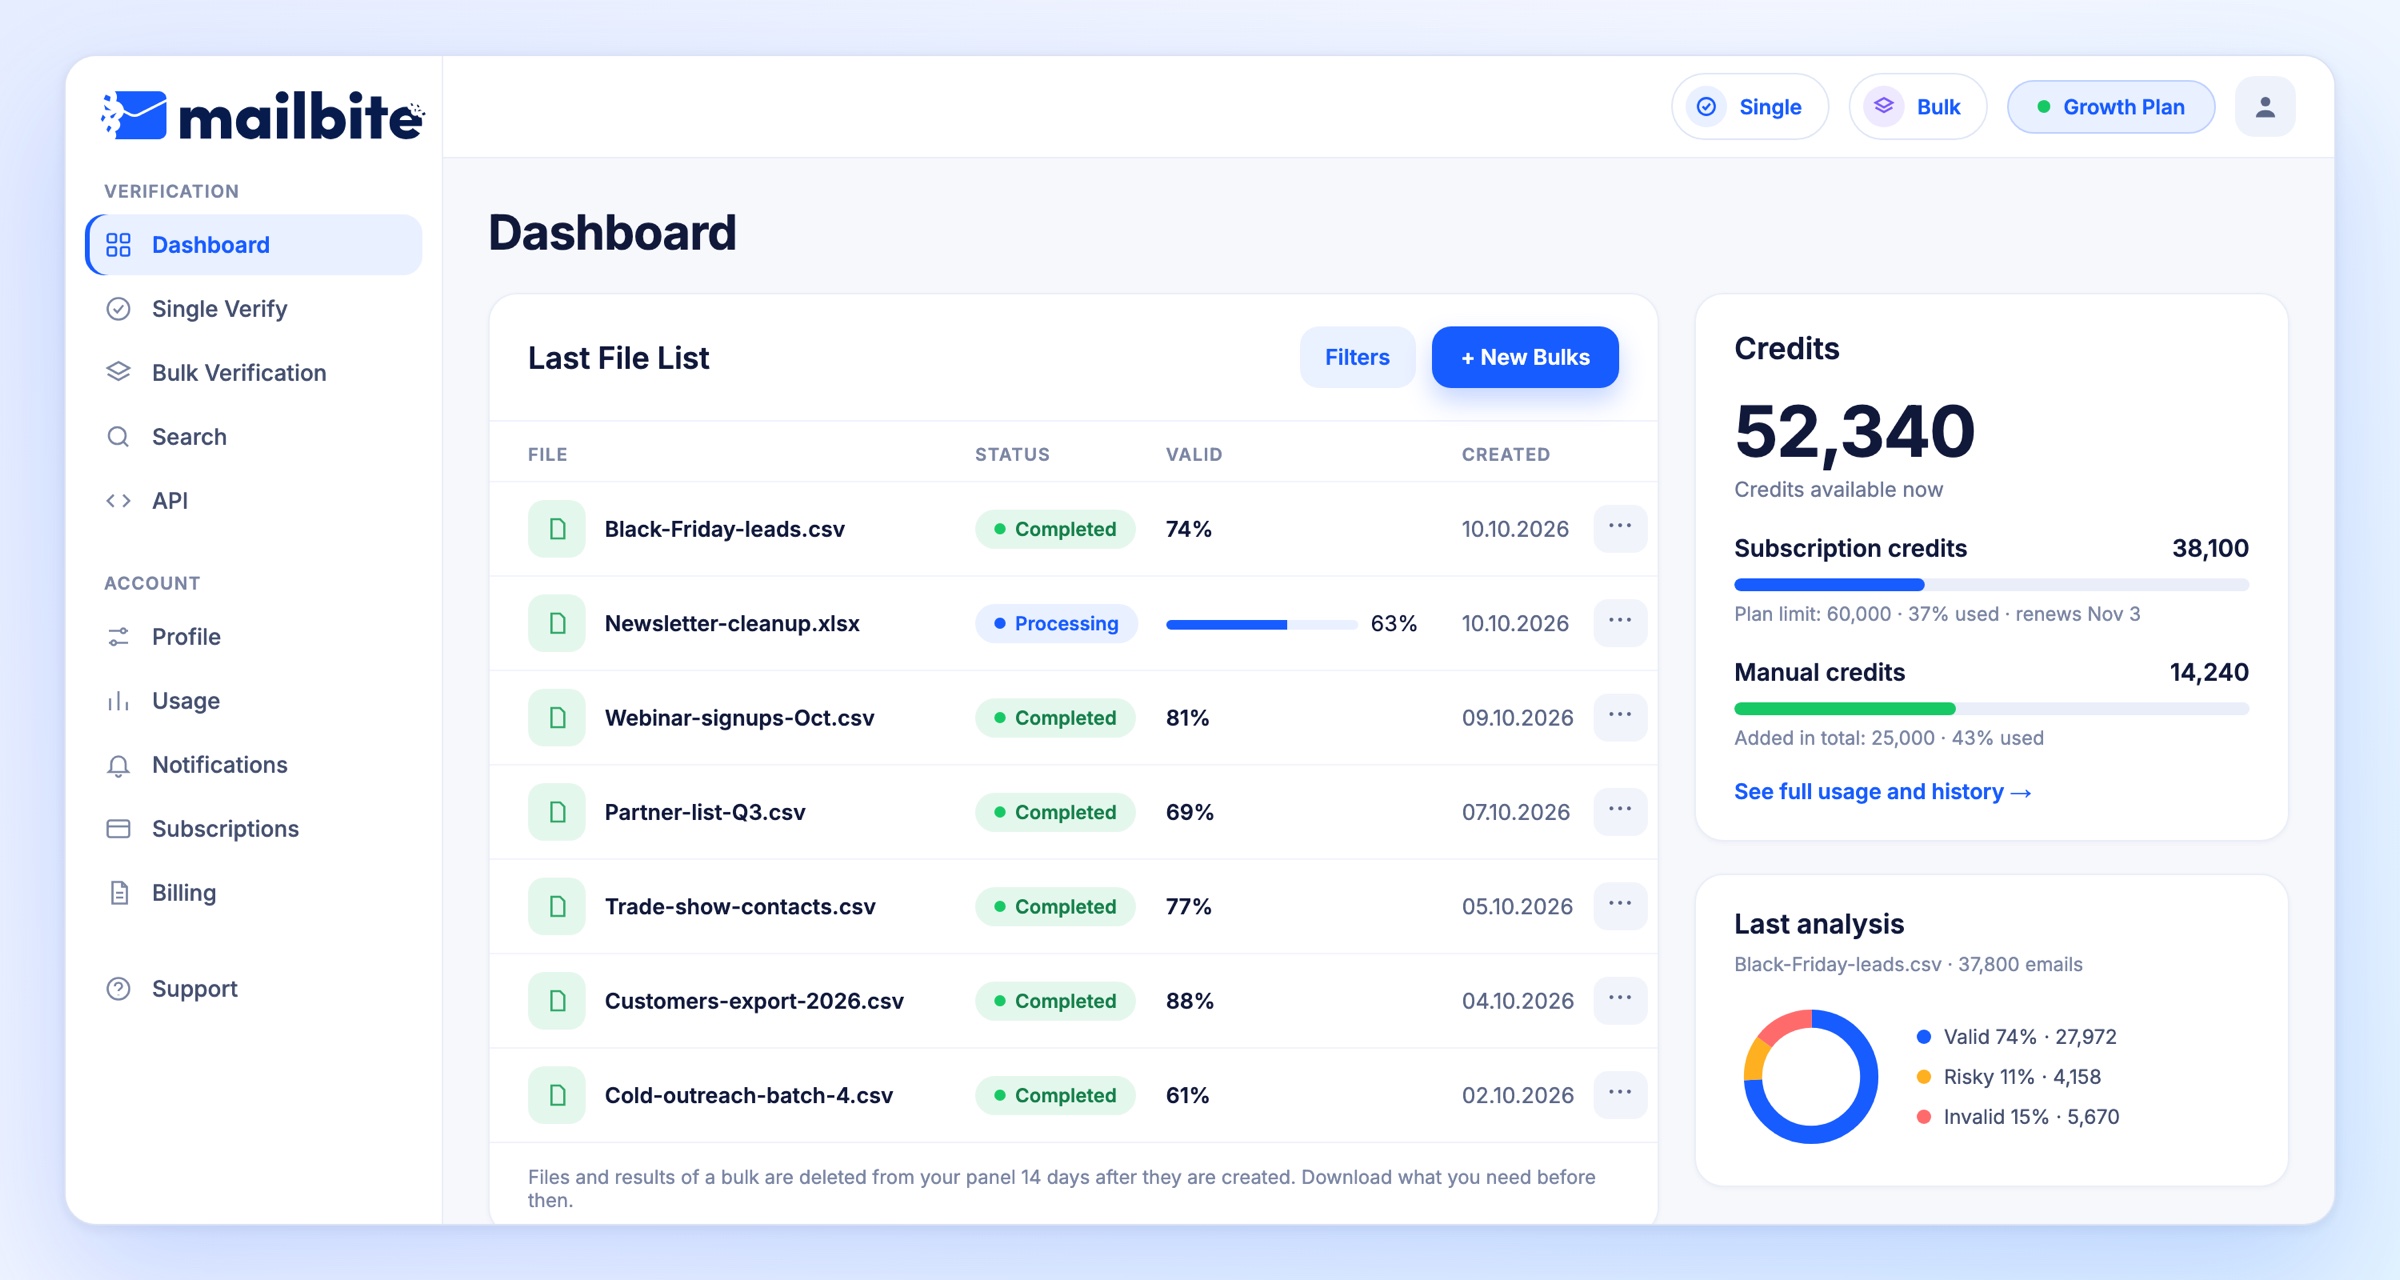
Task: Open more options for Partner-list-Q3.csv
Action: click(1620, 810)
